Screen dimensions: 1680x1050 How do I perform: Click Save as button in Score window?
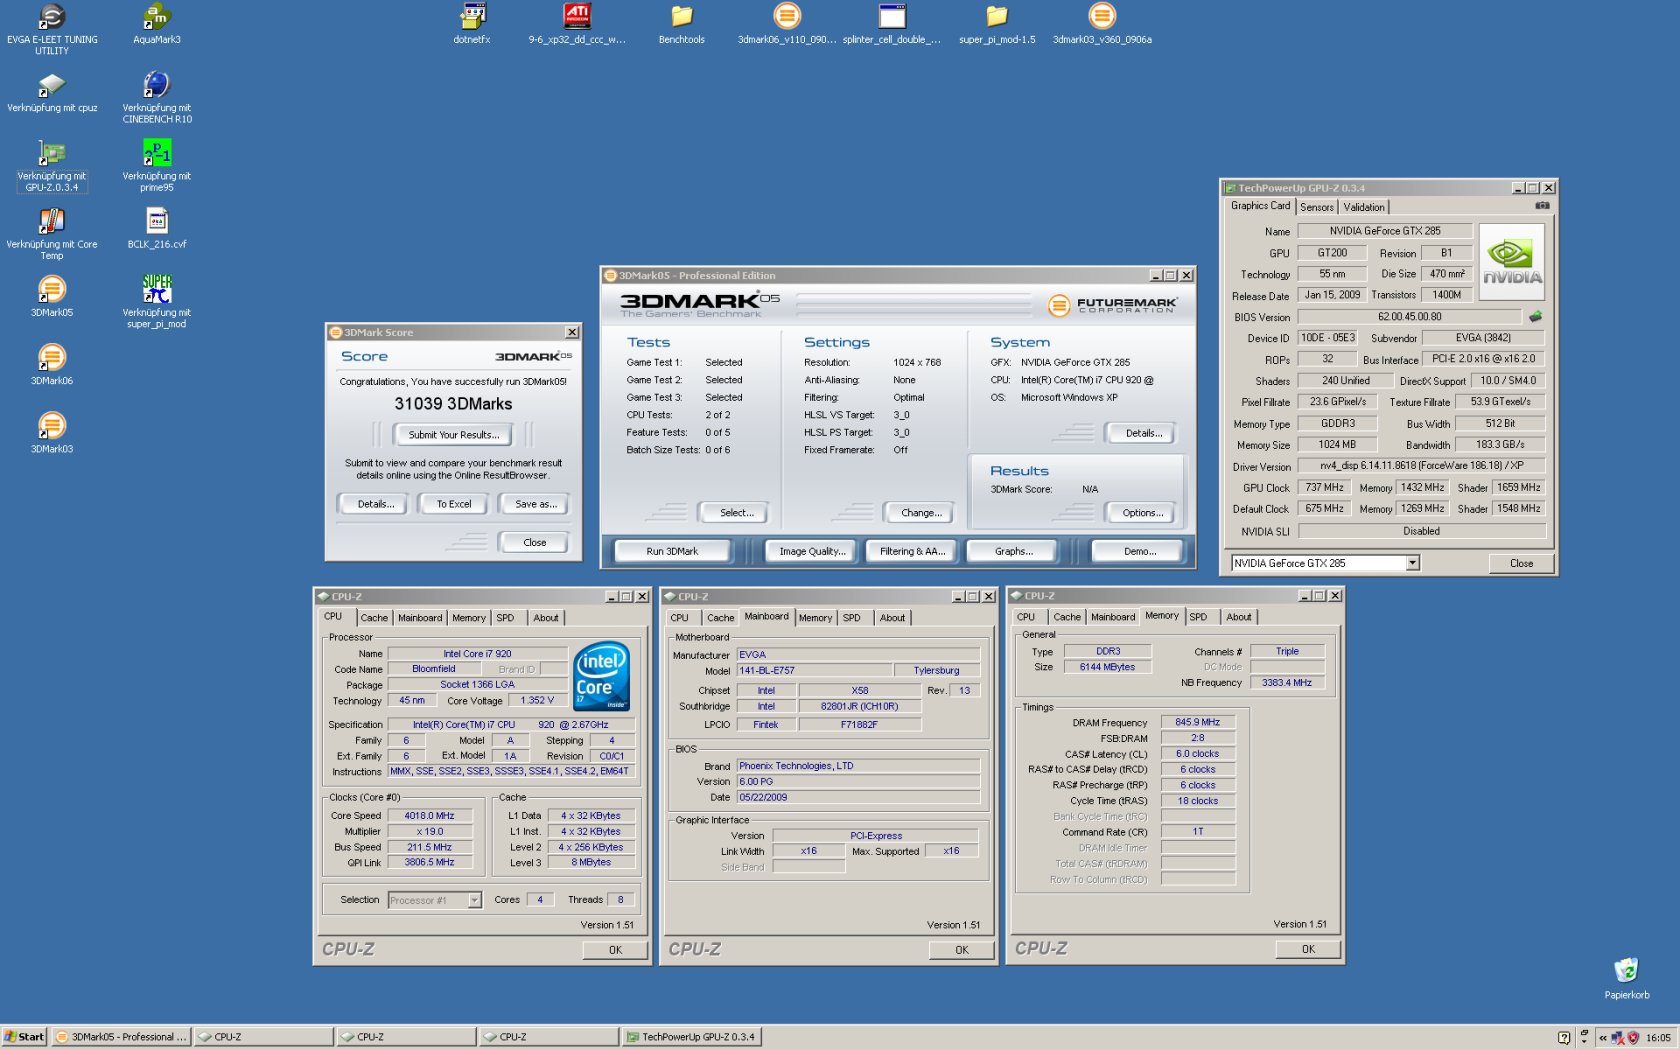[536, 504]
